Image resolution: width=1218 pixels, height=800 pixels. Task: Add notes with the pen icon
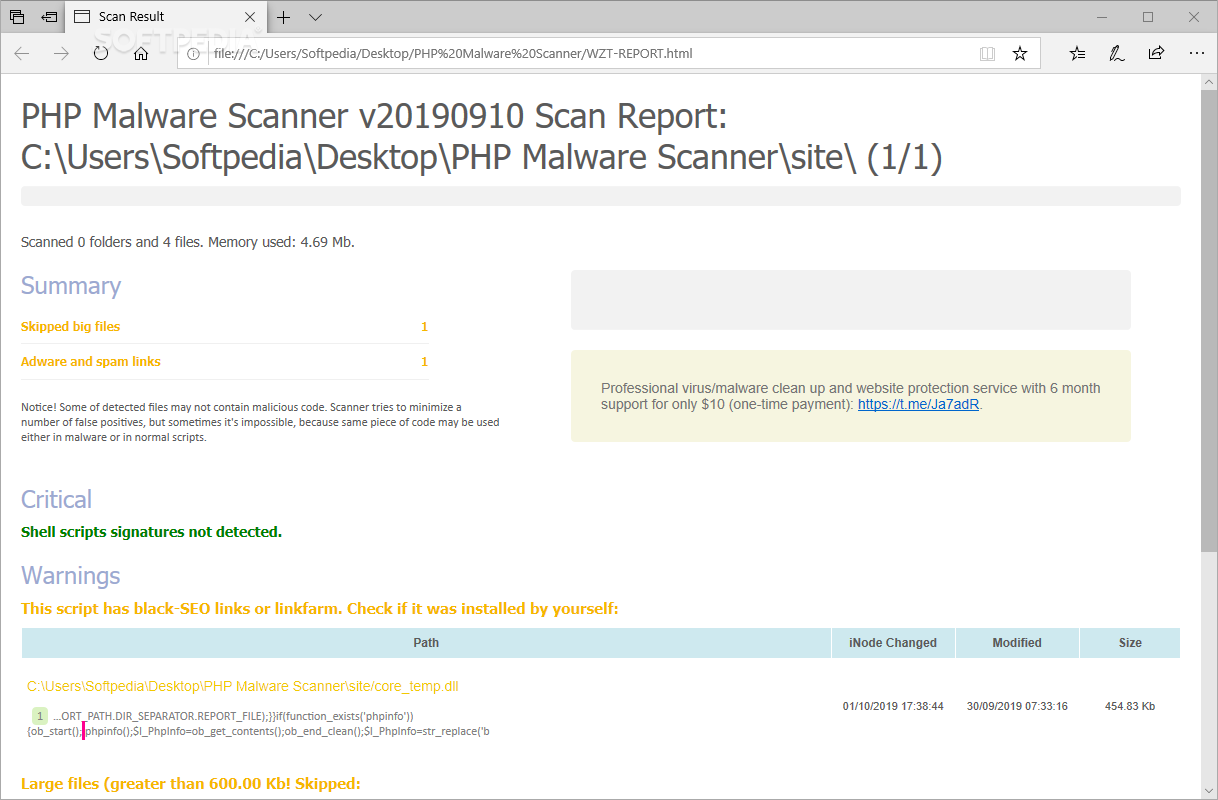(1117, 54)
